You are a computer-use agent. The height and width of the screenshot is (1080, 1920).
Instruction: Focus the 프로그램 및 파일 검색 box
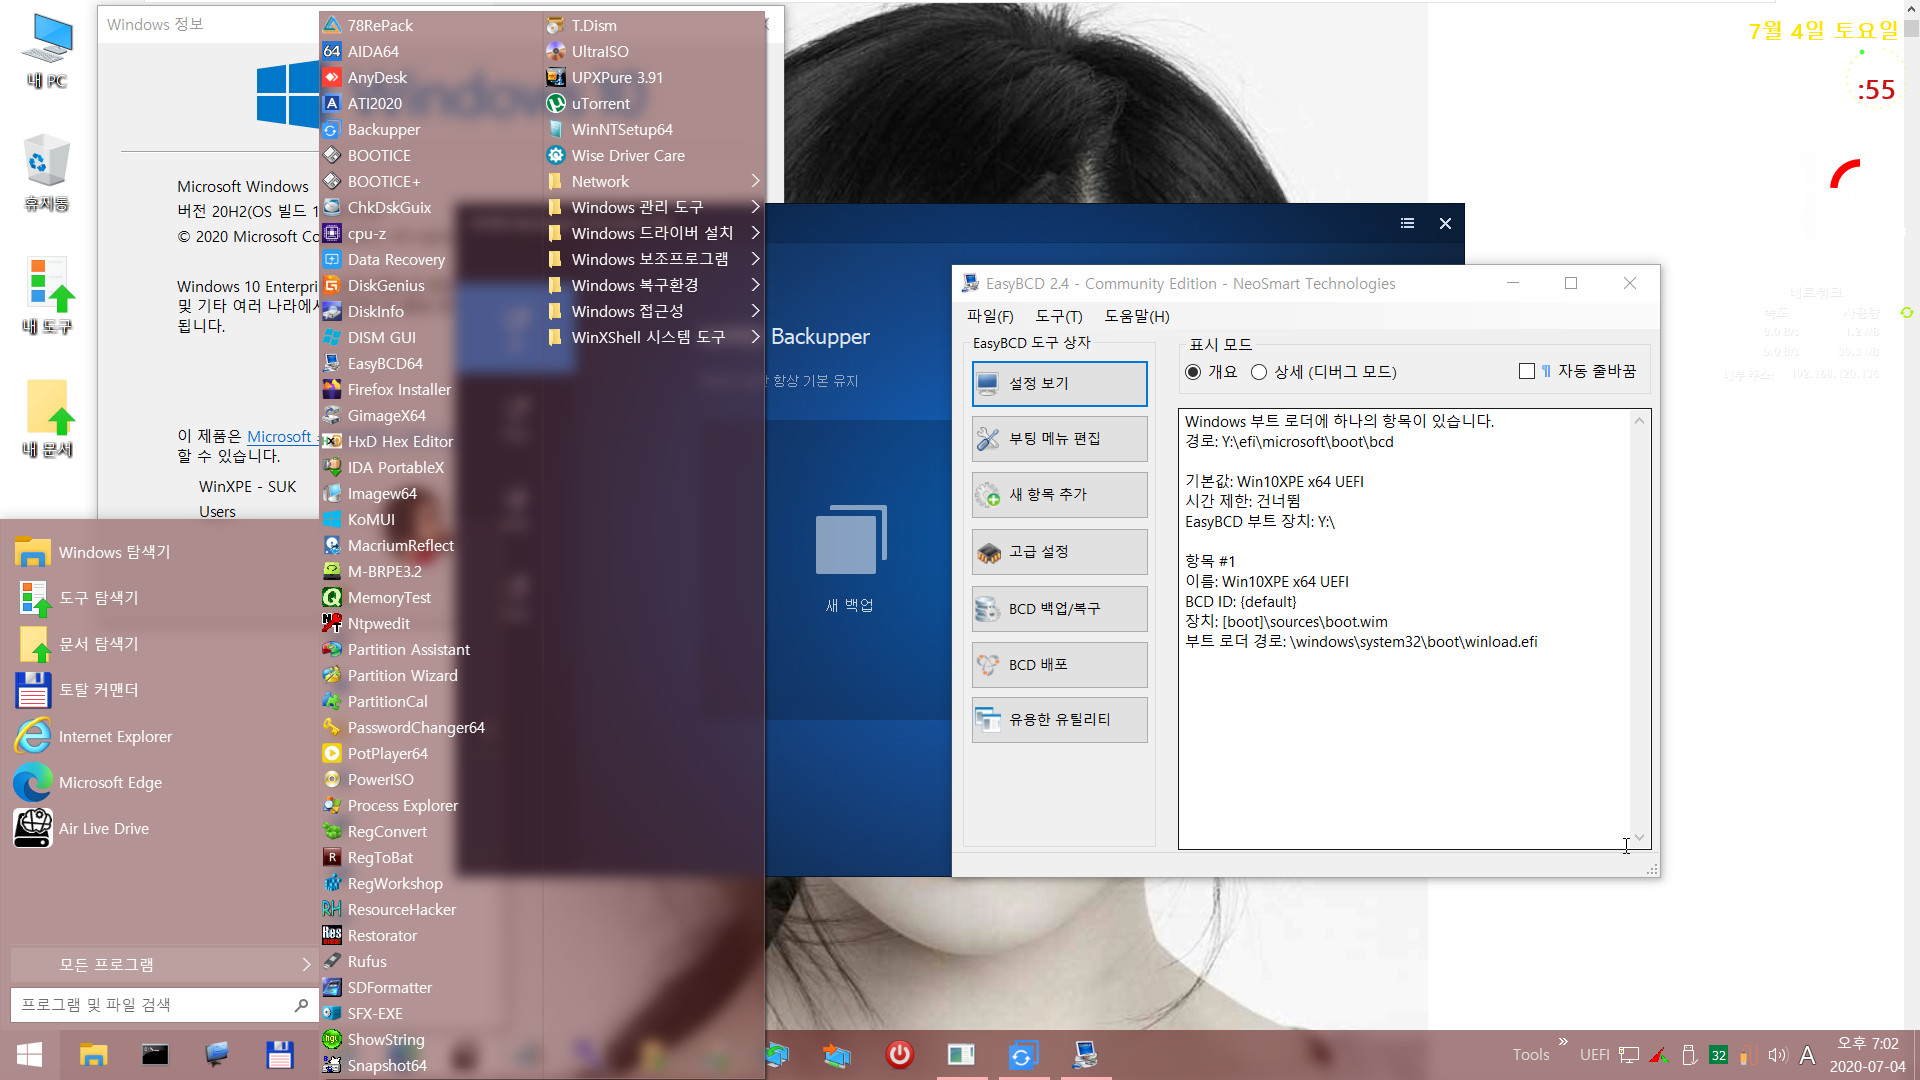pos(164,1004)
